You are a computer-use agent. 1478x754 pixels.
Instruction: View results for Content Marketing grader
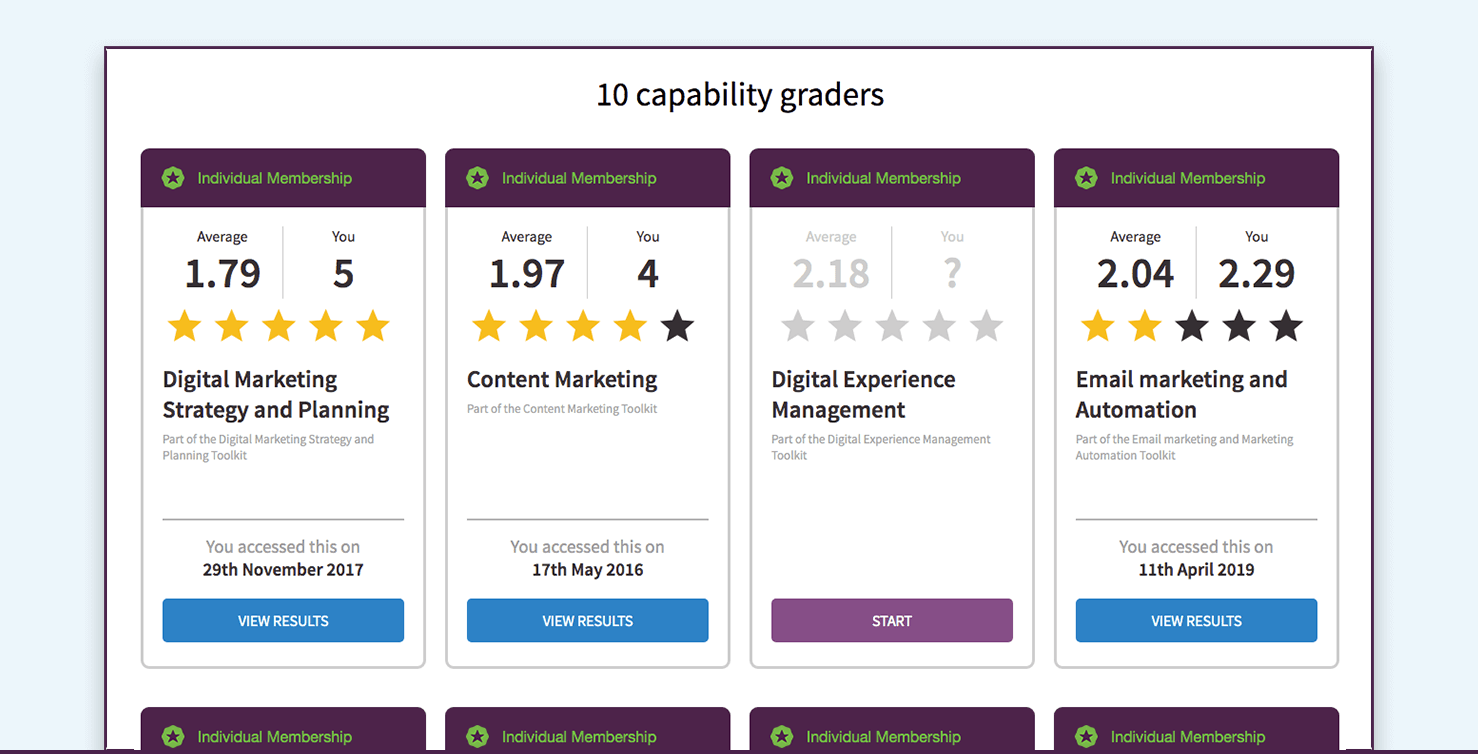(587, 621)
